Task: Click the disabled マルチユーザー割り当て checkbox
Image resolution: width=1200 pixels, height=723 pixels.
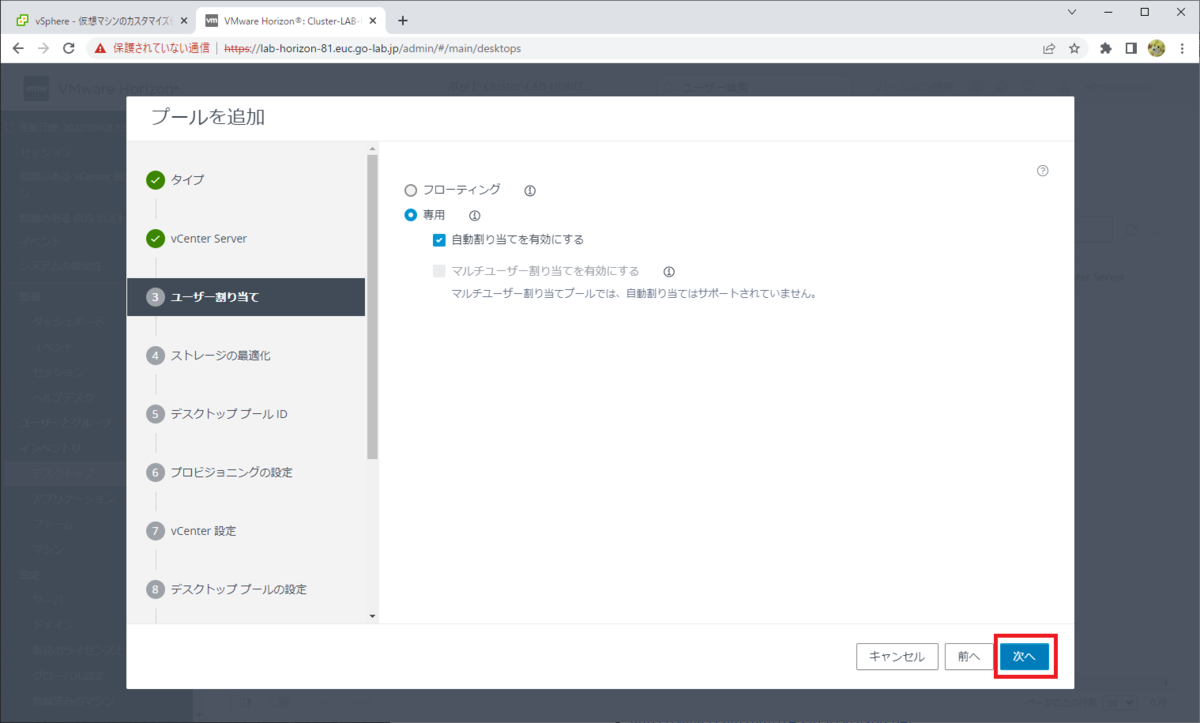Action: 439,271
